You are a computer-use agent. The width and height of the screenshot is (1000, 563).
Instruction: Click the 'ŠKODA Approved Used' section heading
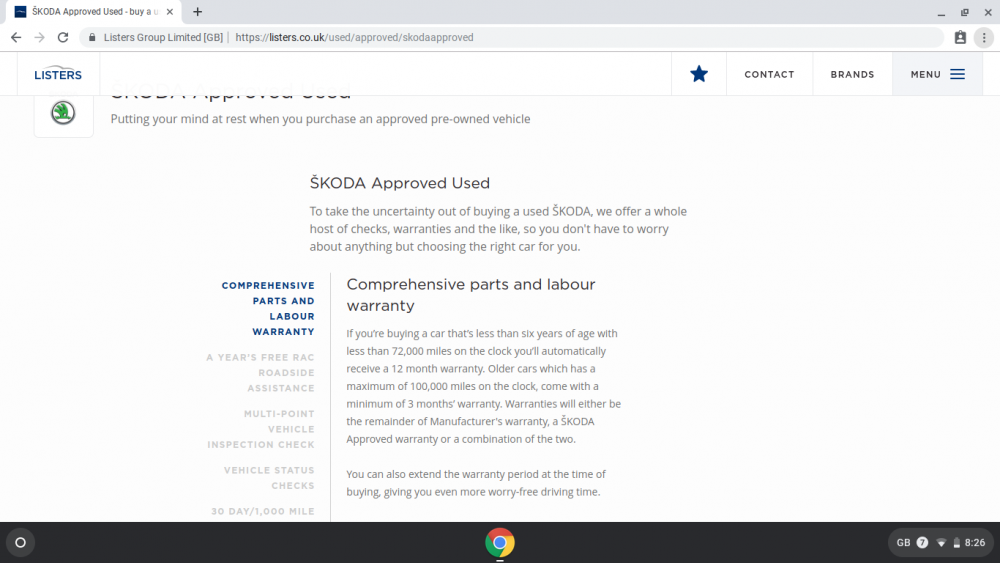click(x=400, y=183)
